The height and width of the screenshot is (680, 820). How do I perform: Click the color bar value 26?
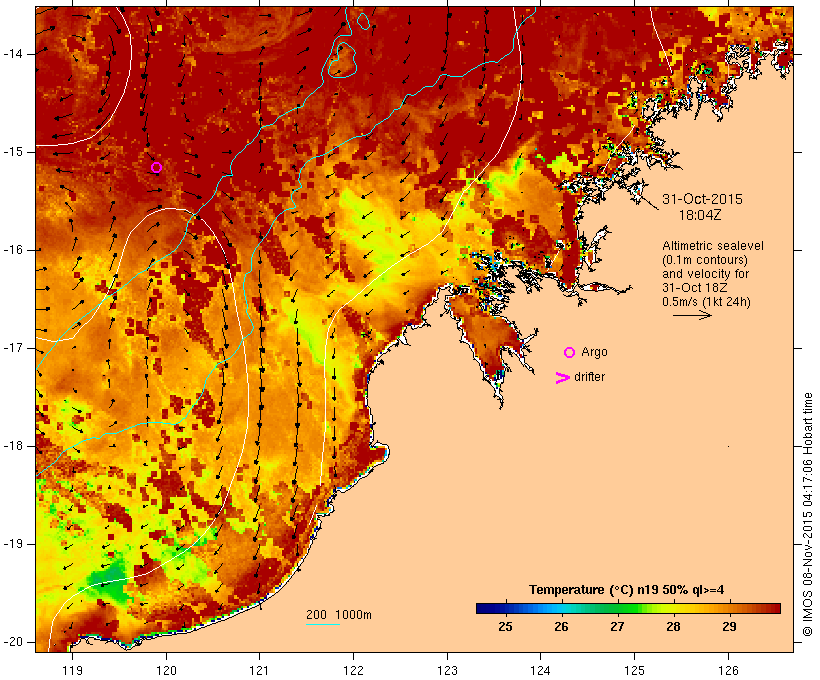click(x=561, y=627)
